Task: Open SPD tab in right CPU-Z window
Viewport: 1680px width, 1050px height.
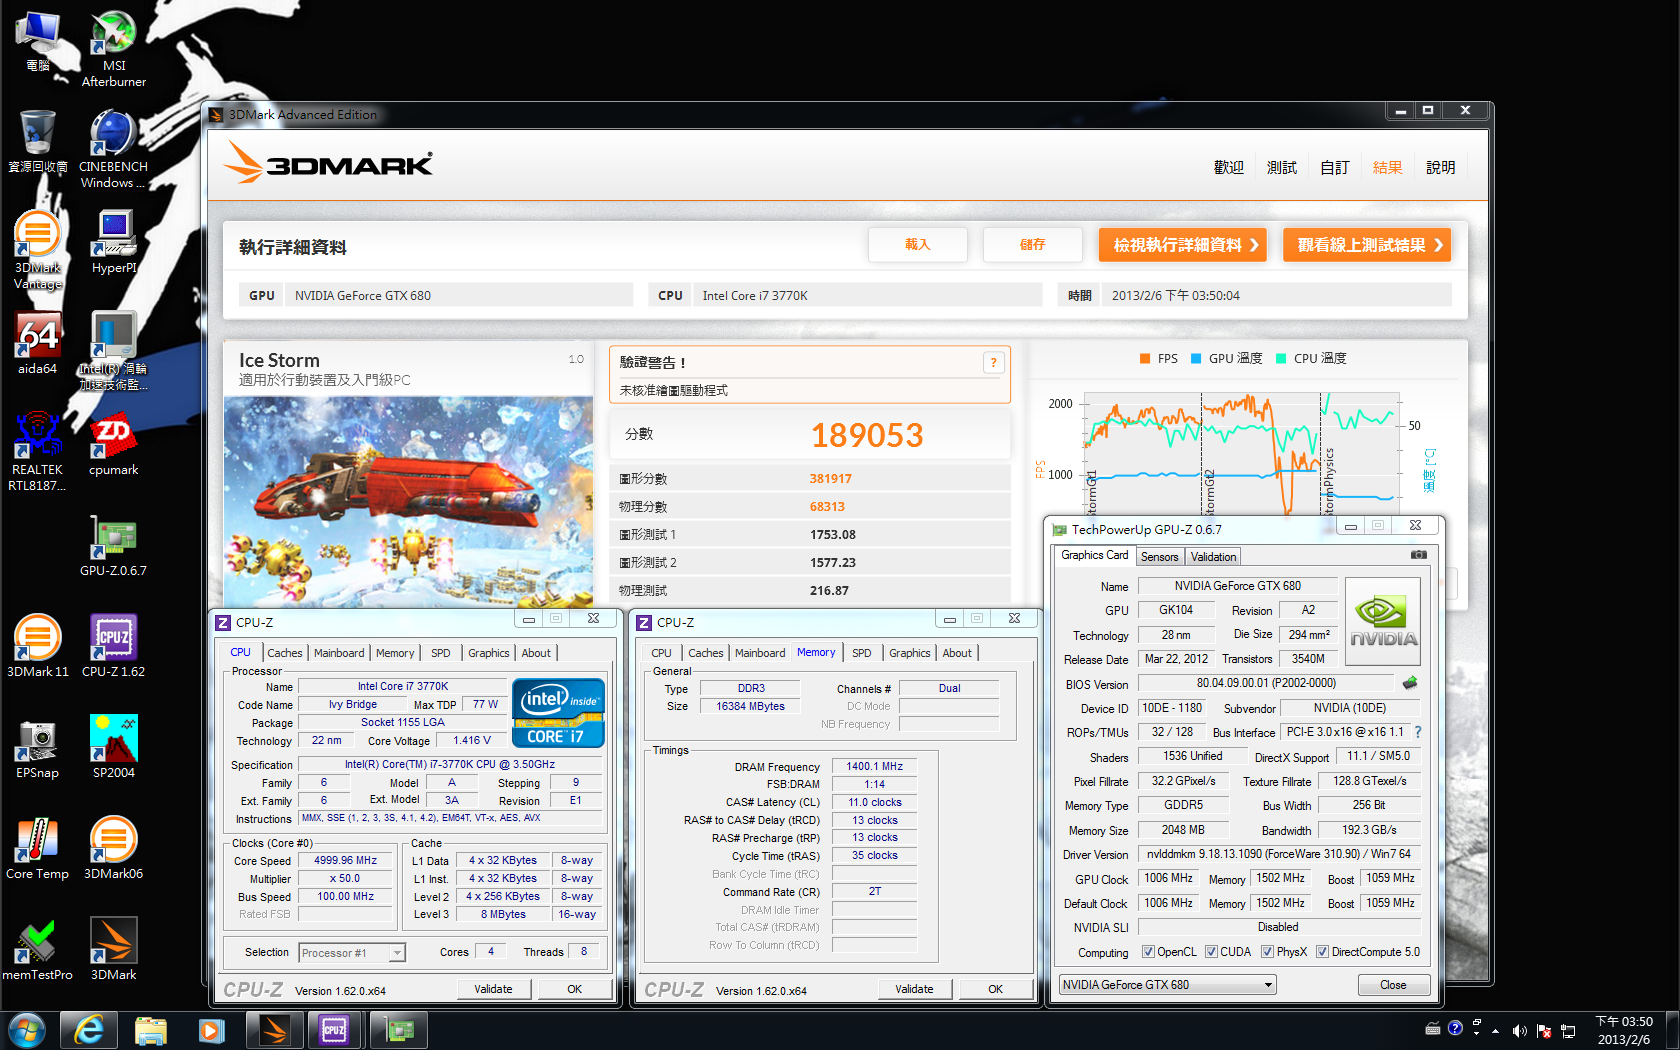Action: (x=861, y=653)
